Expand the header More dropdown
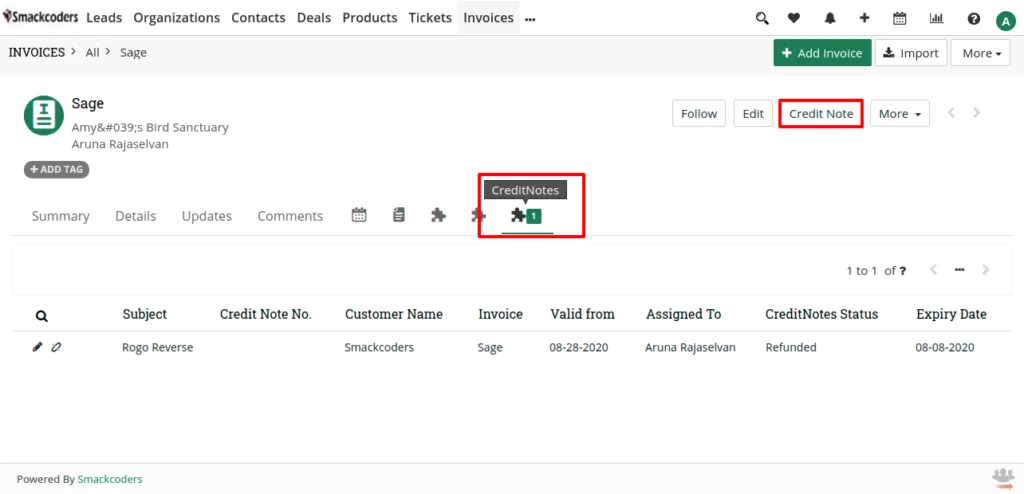Image resolution: width=1024 pixels, height=494 pixels. [981, 53]
